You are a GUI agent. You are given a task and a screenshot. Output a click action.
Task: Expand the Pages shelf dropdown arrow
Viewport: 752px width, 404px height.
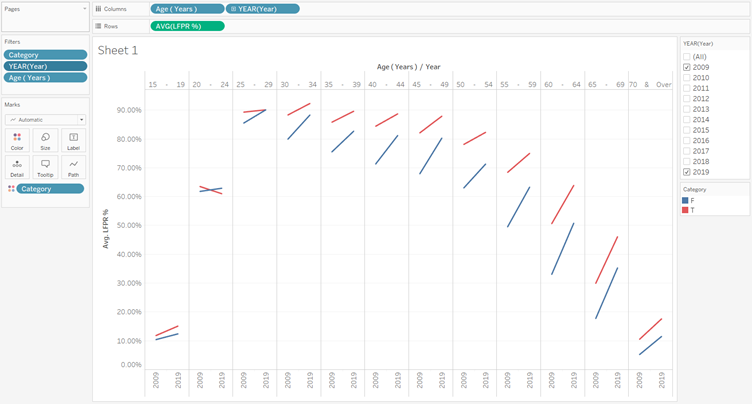pos(84,8)
